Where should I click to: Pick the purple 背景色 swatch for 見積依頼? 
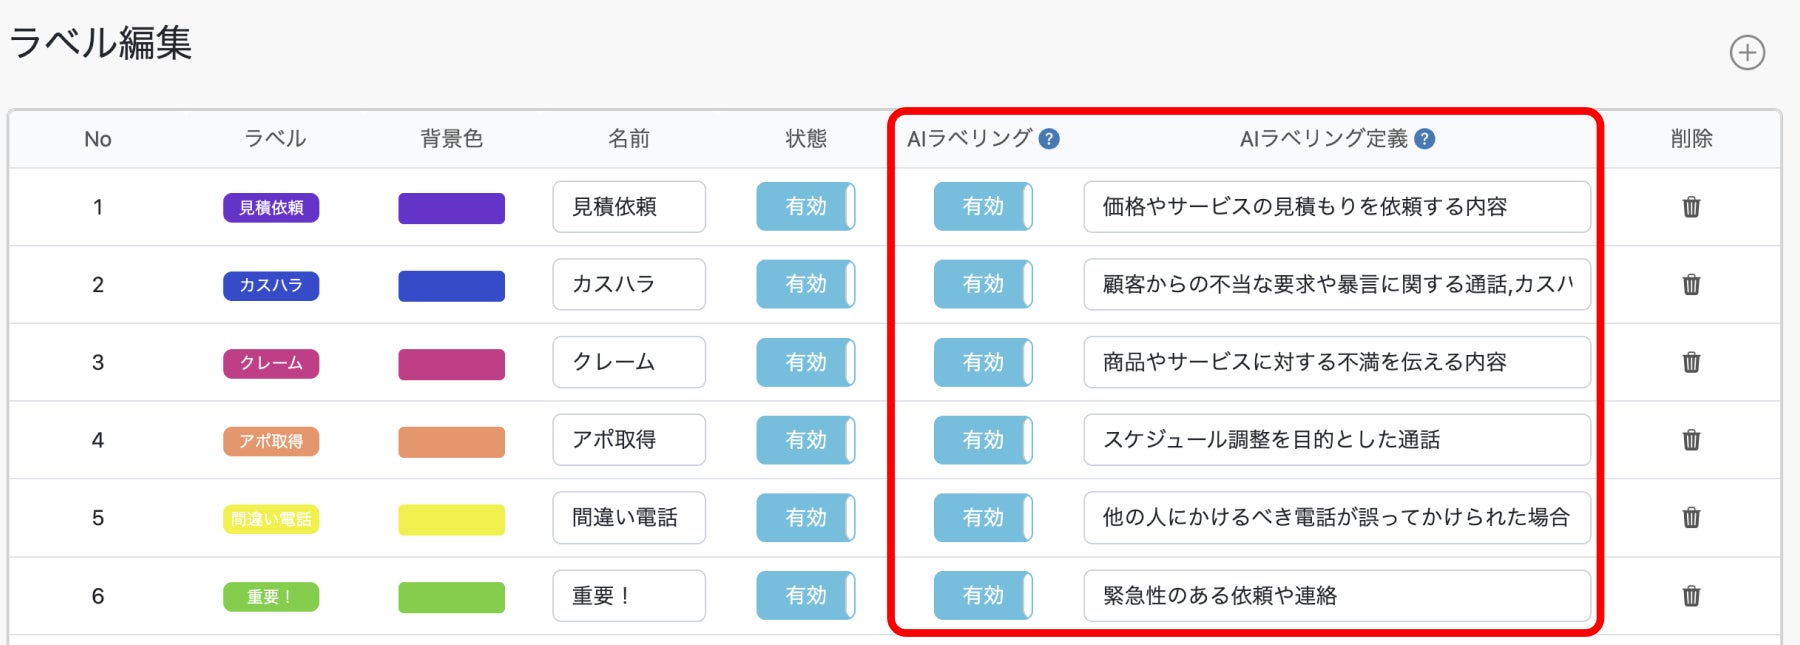pos(451,208)
